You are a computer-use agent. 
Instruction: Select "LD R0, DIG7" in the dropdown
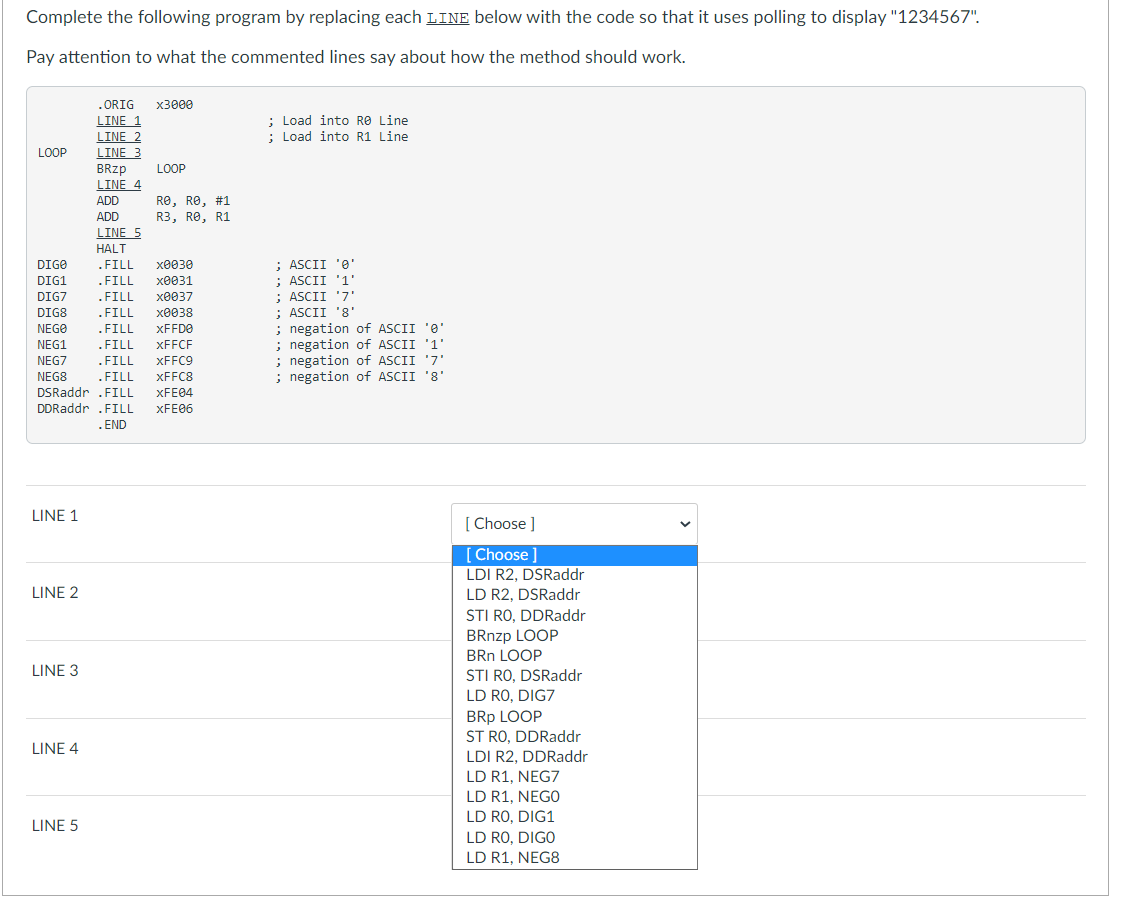click(x=510, y=695)
